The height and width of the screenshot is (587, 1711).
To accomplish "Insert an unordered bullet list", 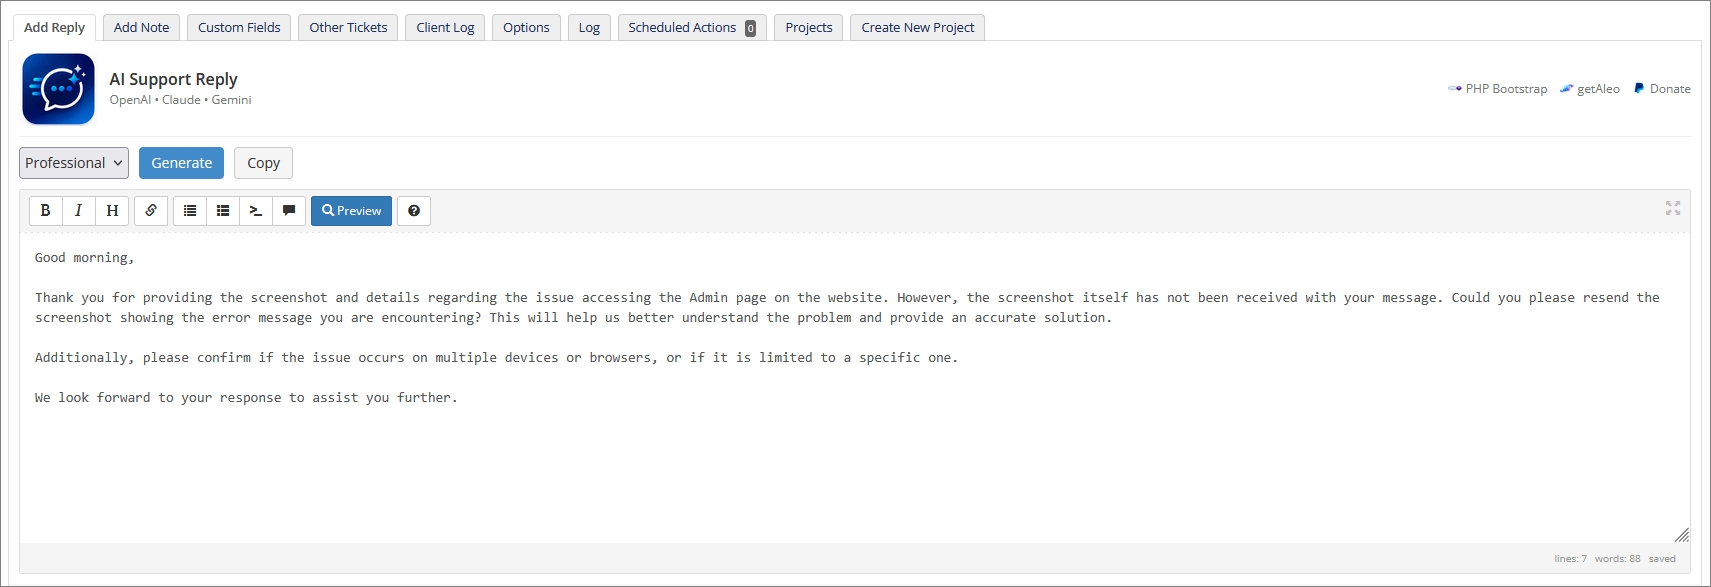I will (x=190, y=211).
